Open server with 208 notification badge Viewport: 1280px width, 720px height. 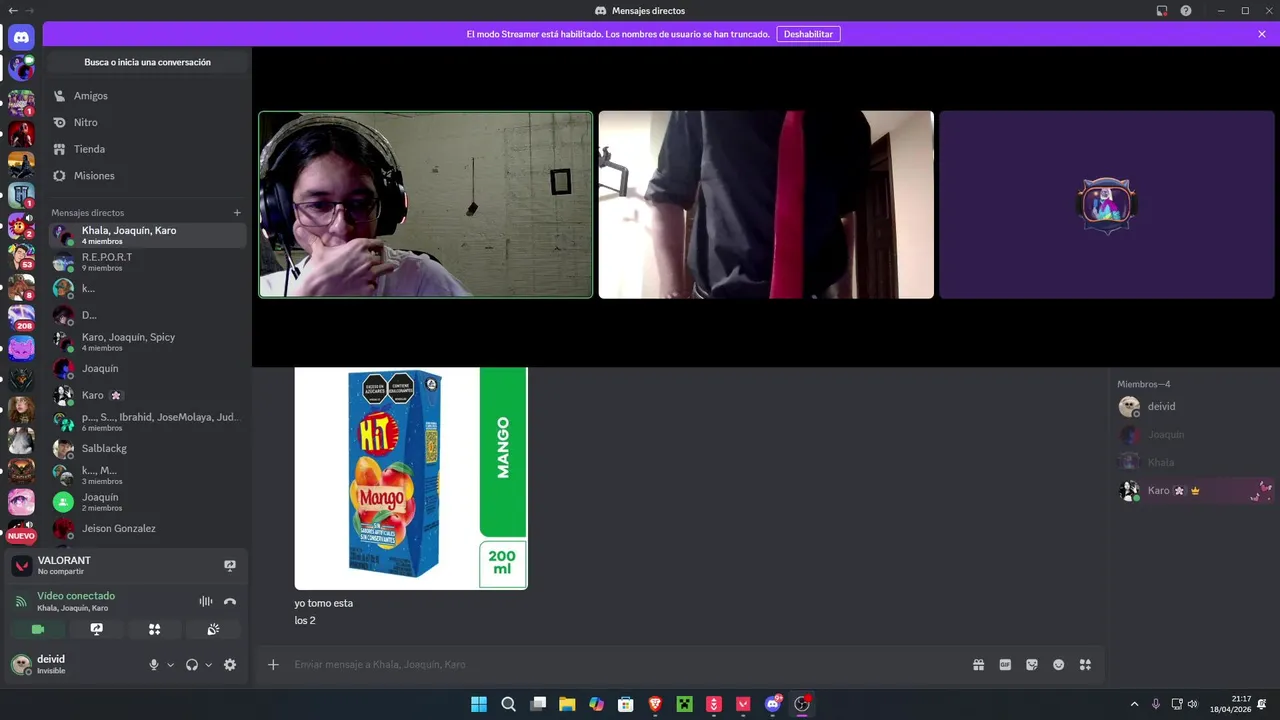point(22,317)
